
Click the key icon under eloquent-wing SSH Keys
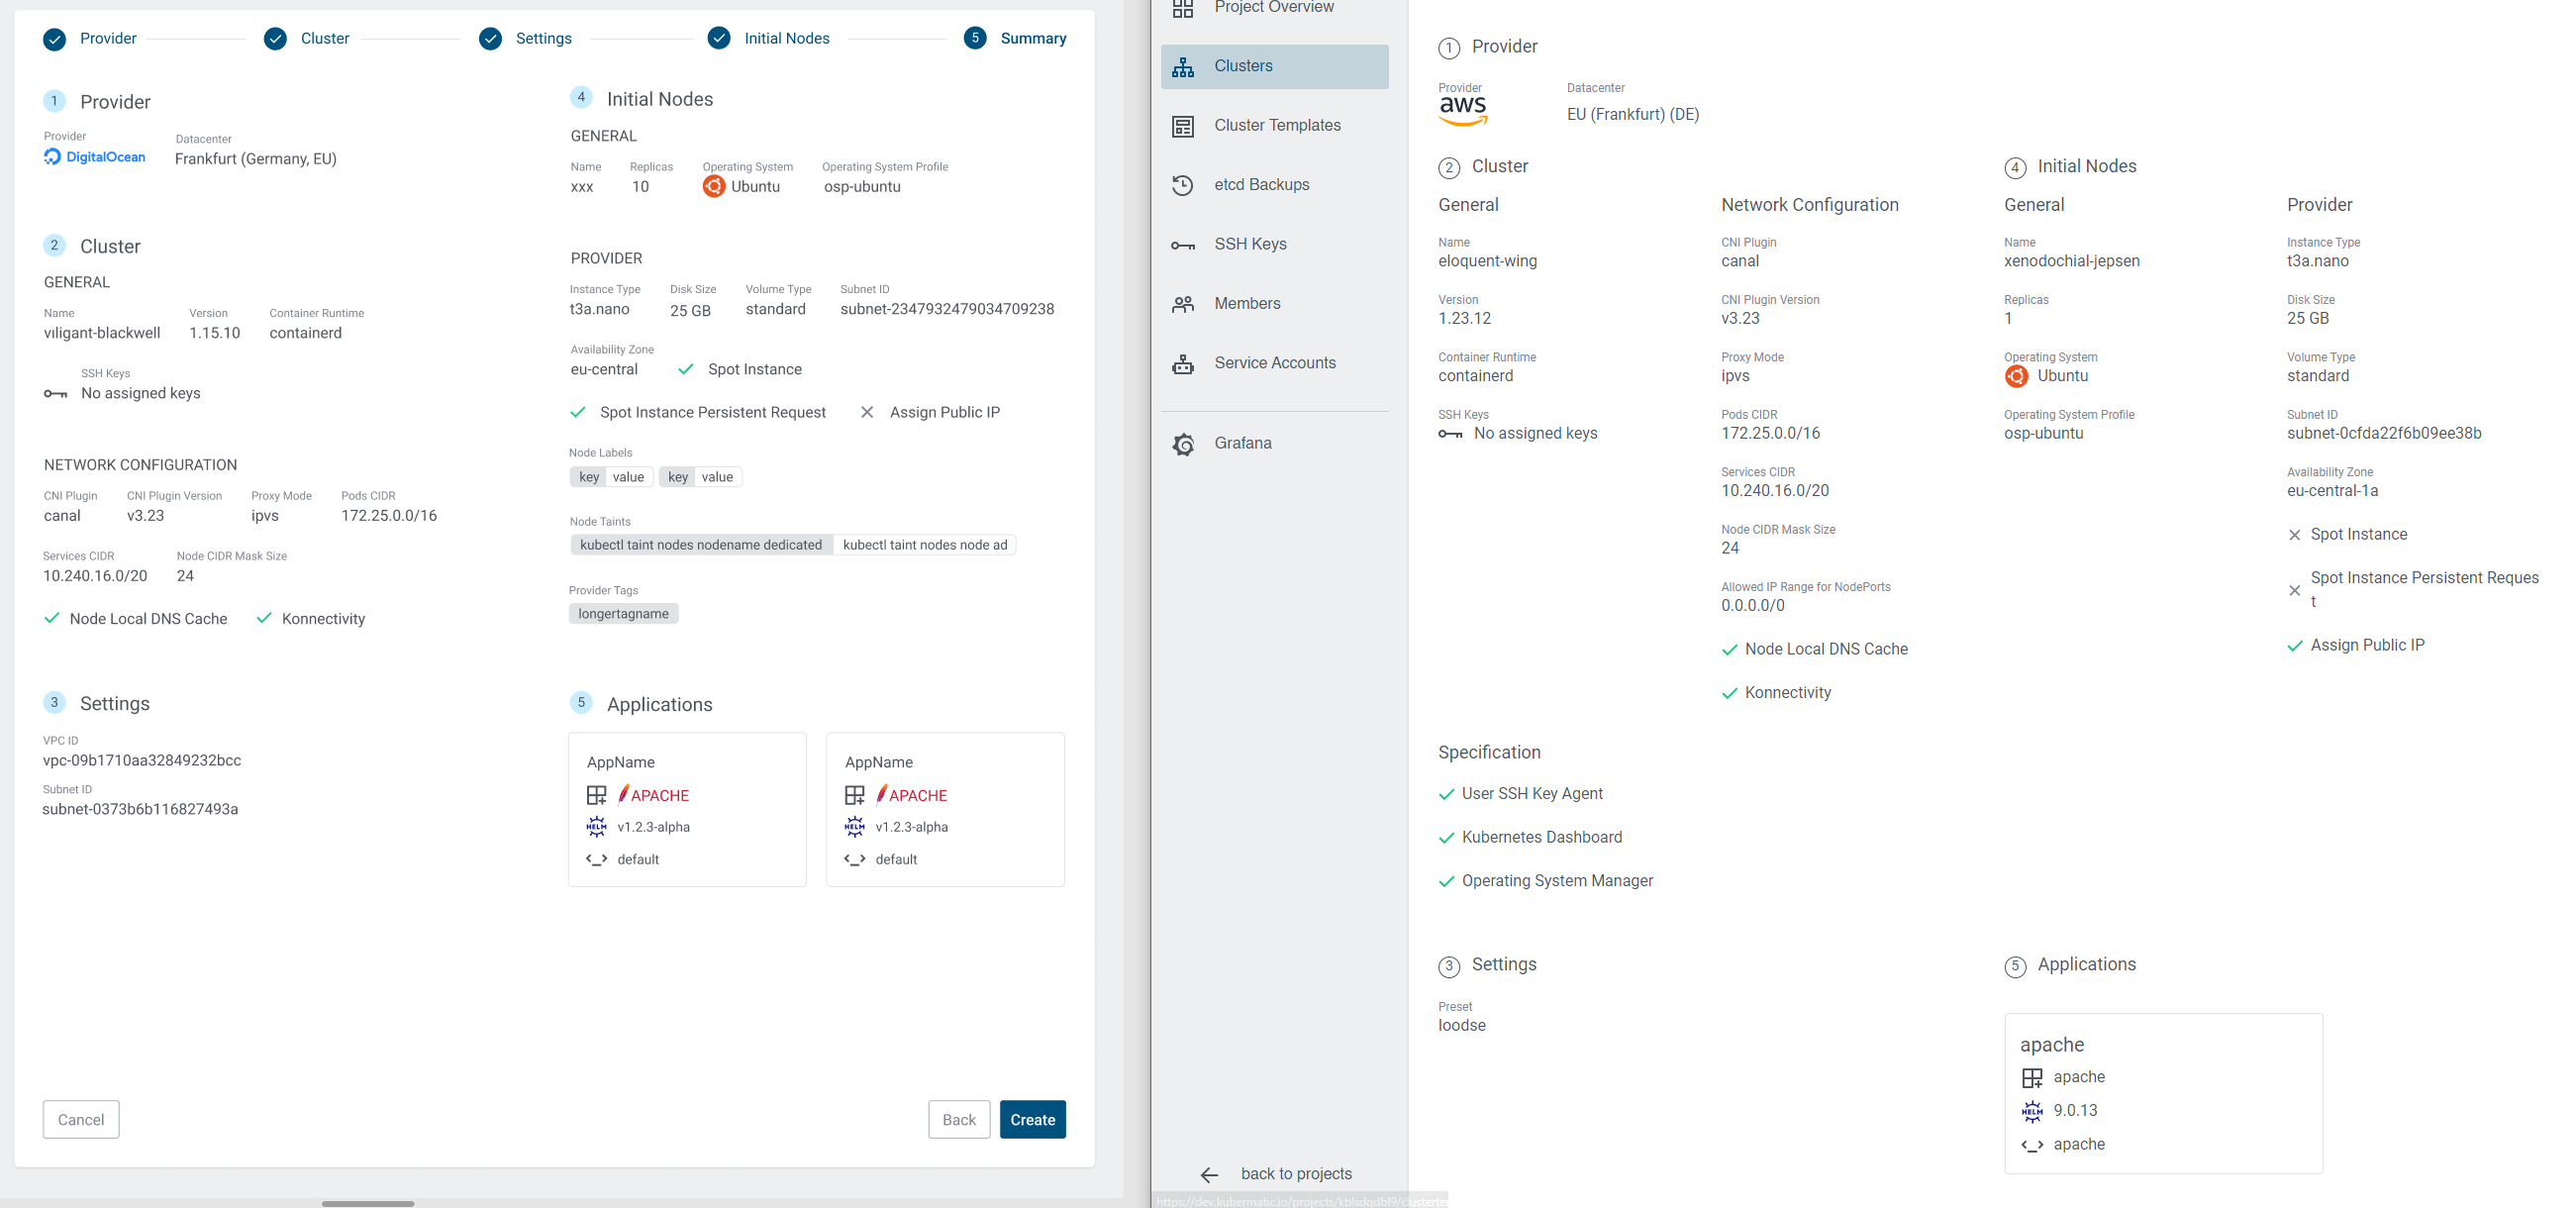(1450, 434)
